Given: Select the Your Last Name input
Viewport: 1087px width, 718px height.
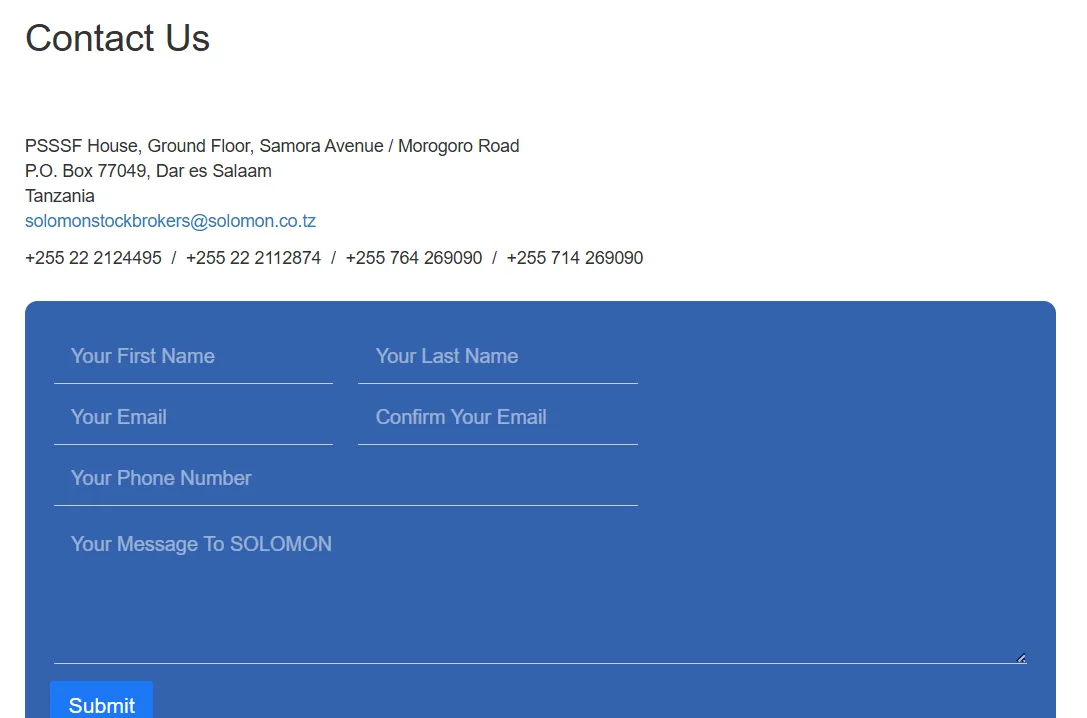Looking at the screenshot, I should click(497, 357).
